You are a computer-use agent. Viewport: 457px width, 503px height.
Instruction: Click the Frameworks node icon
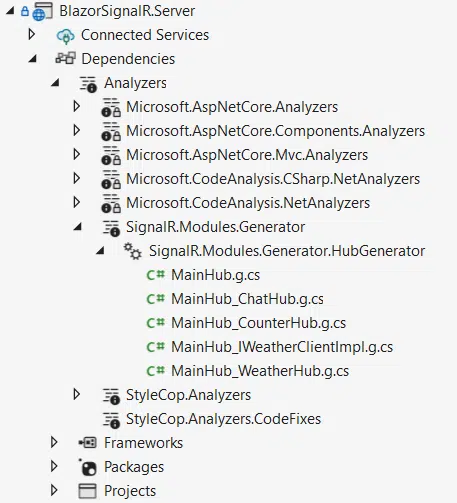87,443
